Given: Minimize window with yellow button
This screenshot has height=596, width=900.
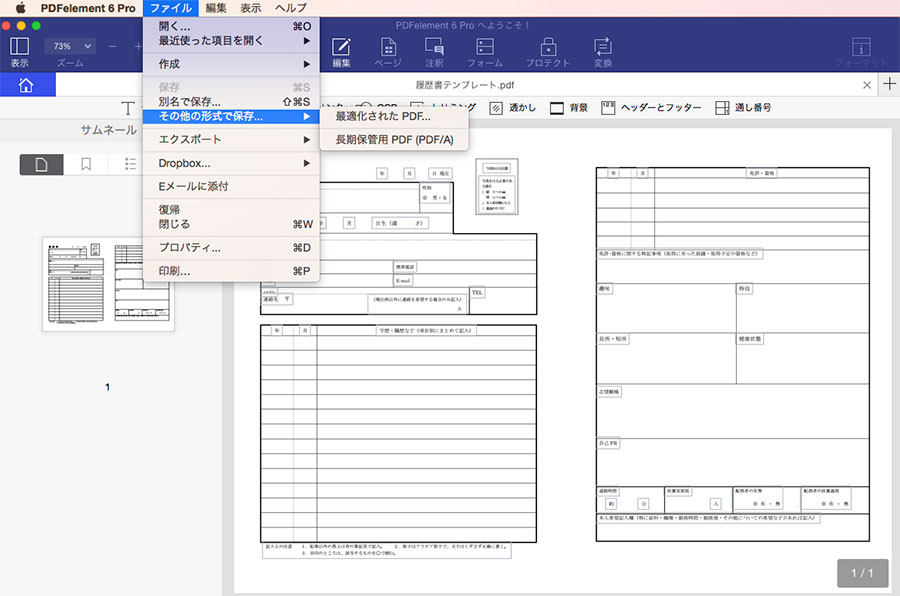Looking at the screenshot, I should pos(21,26).
